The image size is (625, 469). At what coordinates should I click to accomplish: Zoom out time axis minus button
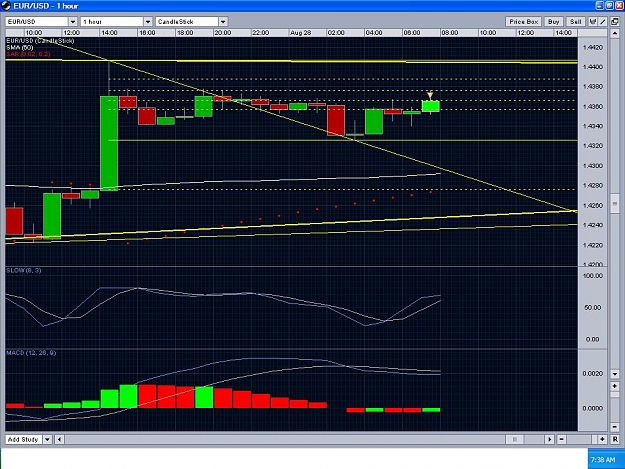coord(561,439)
